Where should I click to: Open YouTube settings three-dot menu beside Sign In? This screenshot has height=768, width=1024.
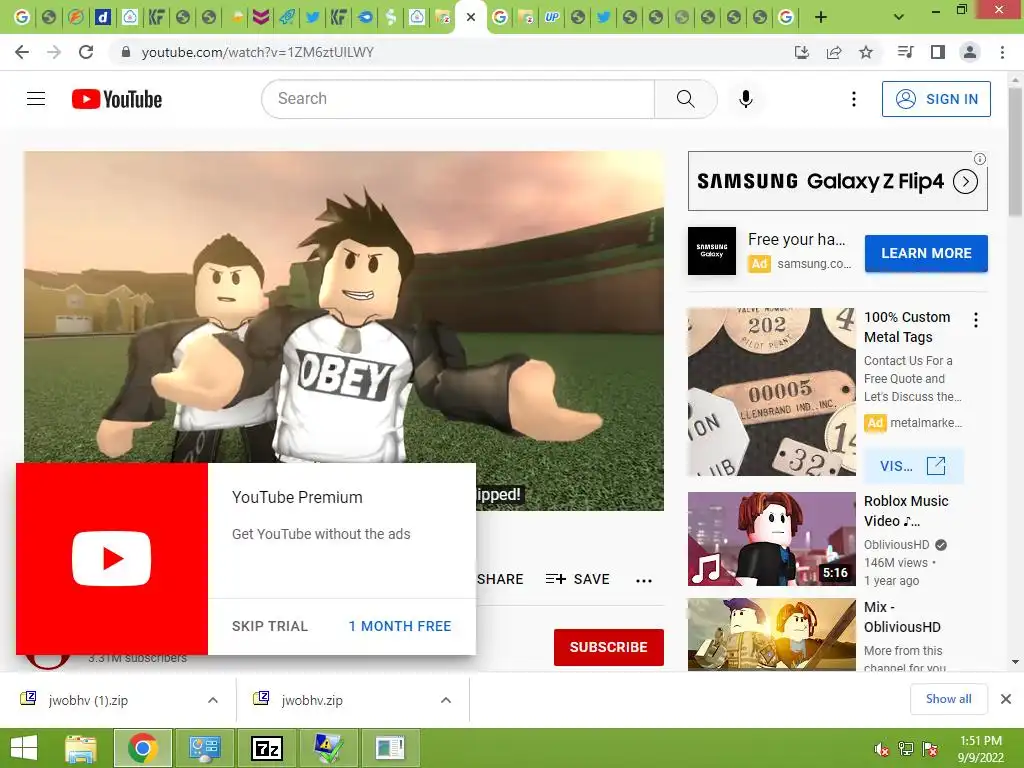(854, 99)
